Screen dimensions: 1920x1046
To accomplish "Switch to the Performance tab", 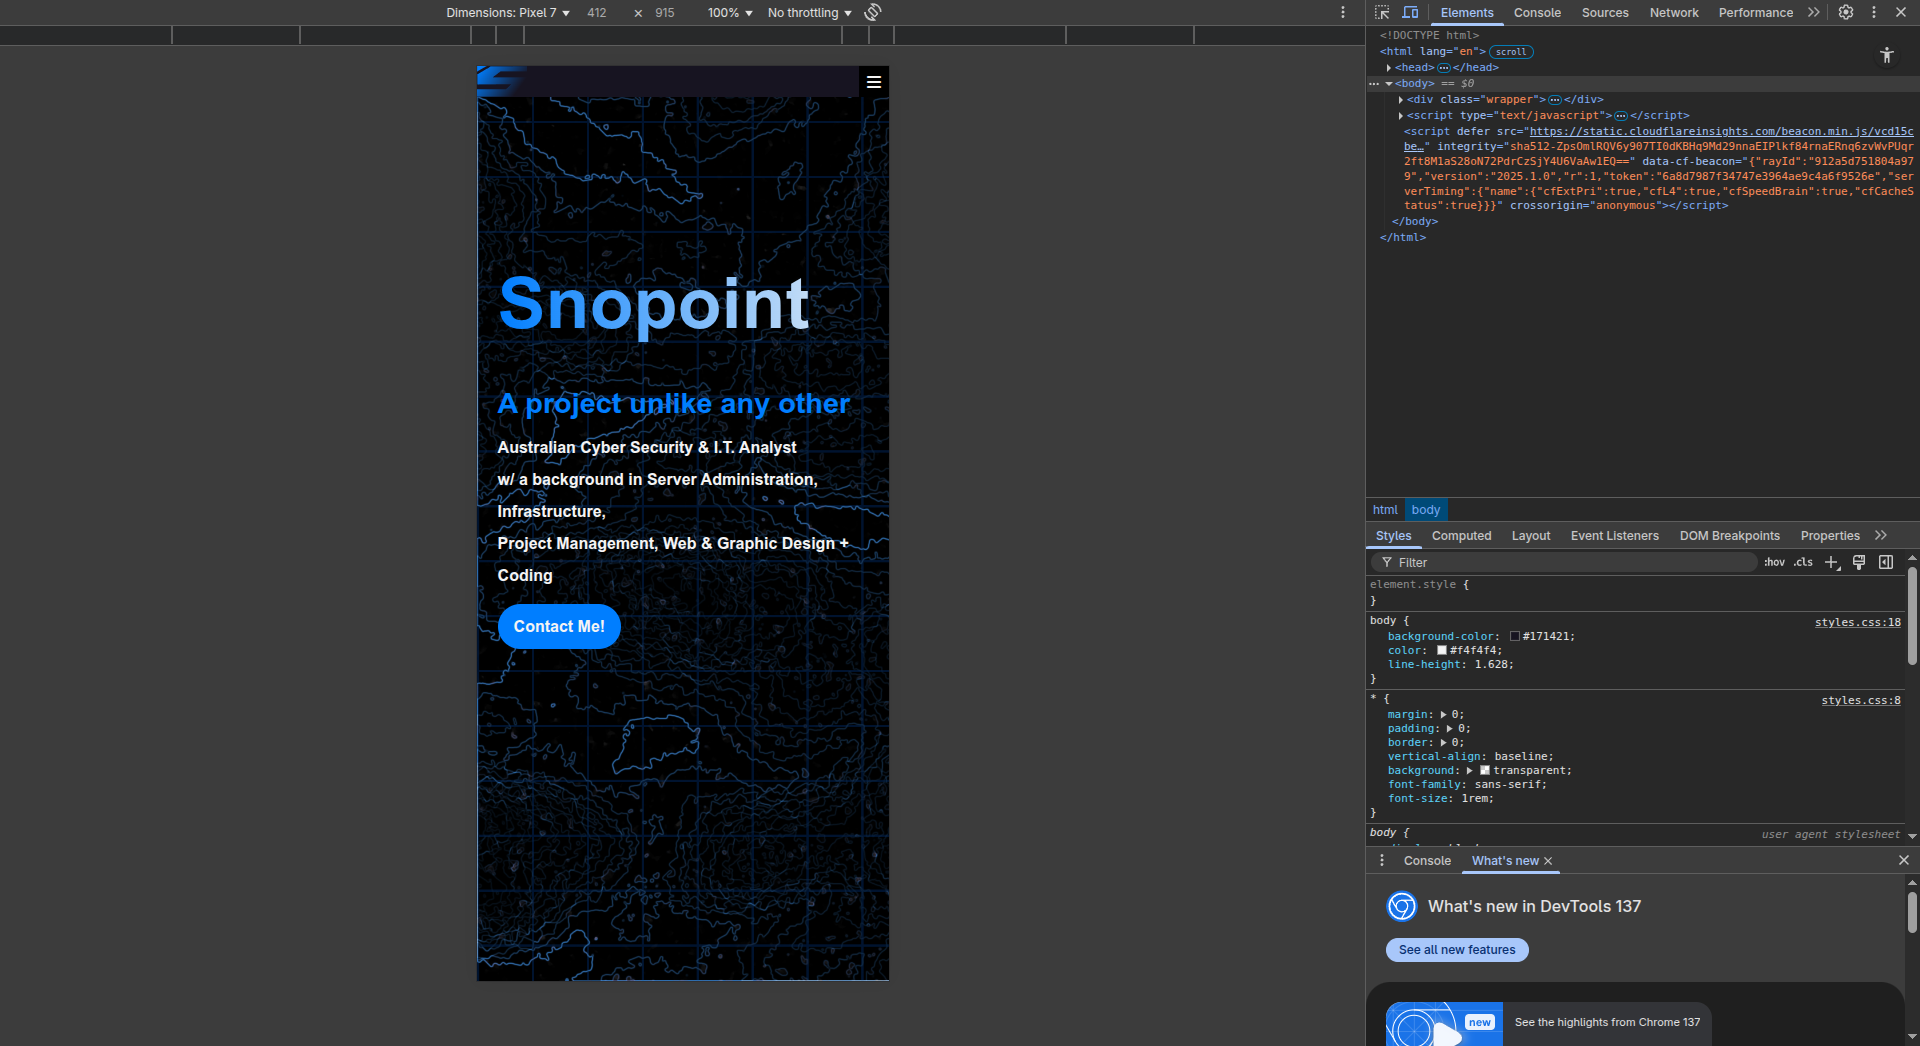I will [1756, 13].
